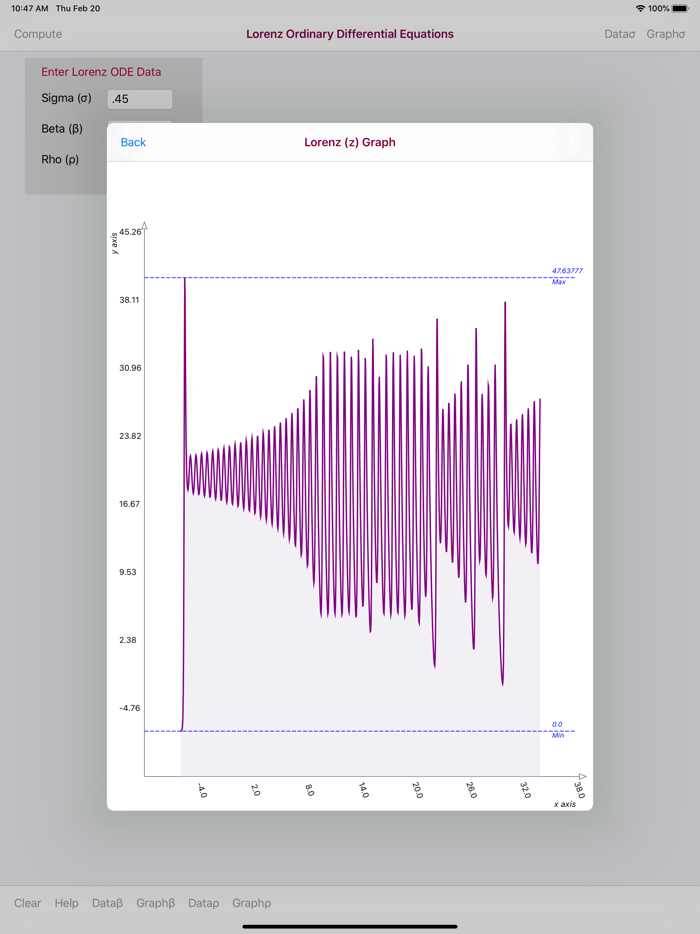Click the y-axis tick 16.67

click(x=129, y=504)
